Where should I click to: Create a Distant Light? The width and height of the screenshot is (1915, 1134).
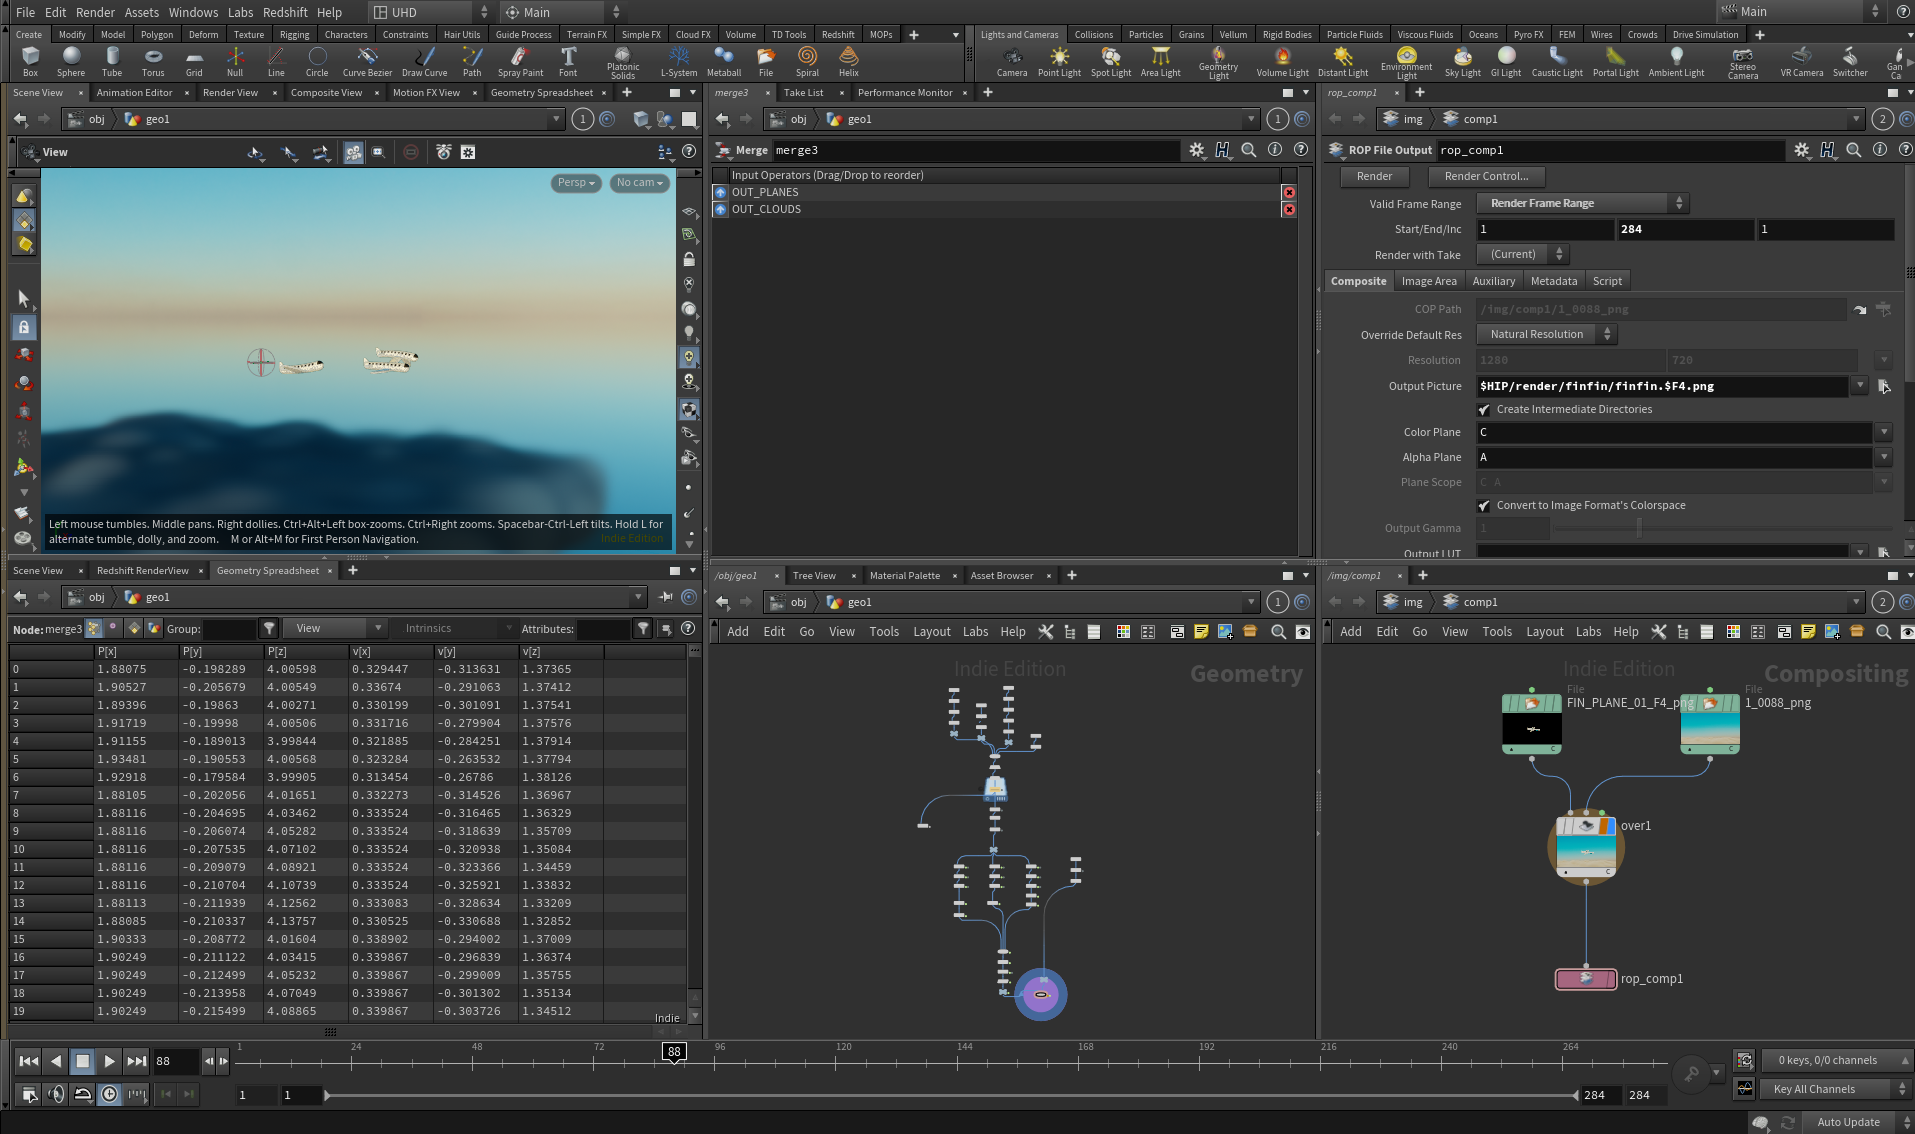1343,61
